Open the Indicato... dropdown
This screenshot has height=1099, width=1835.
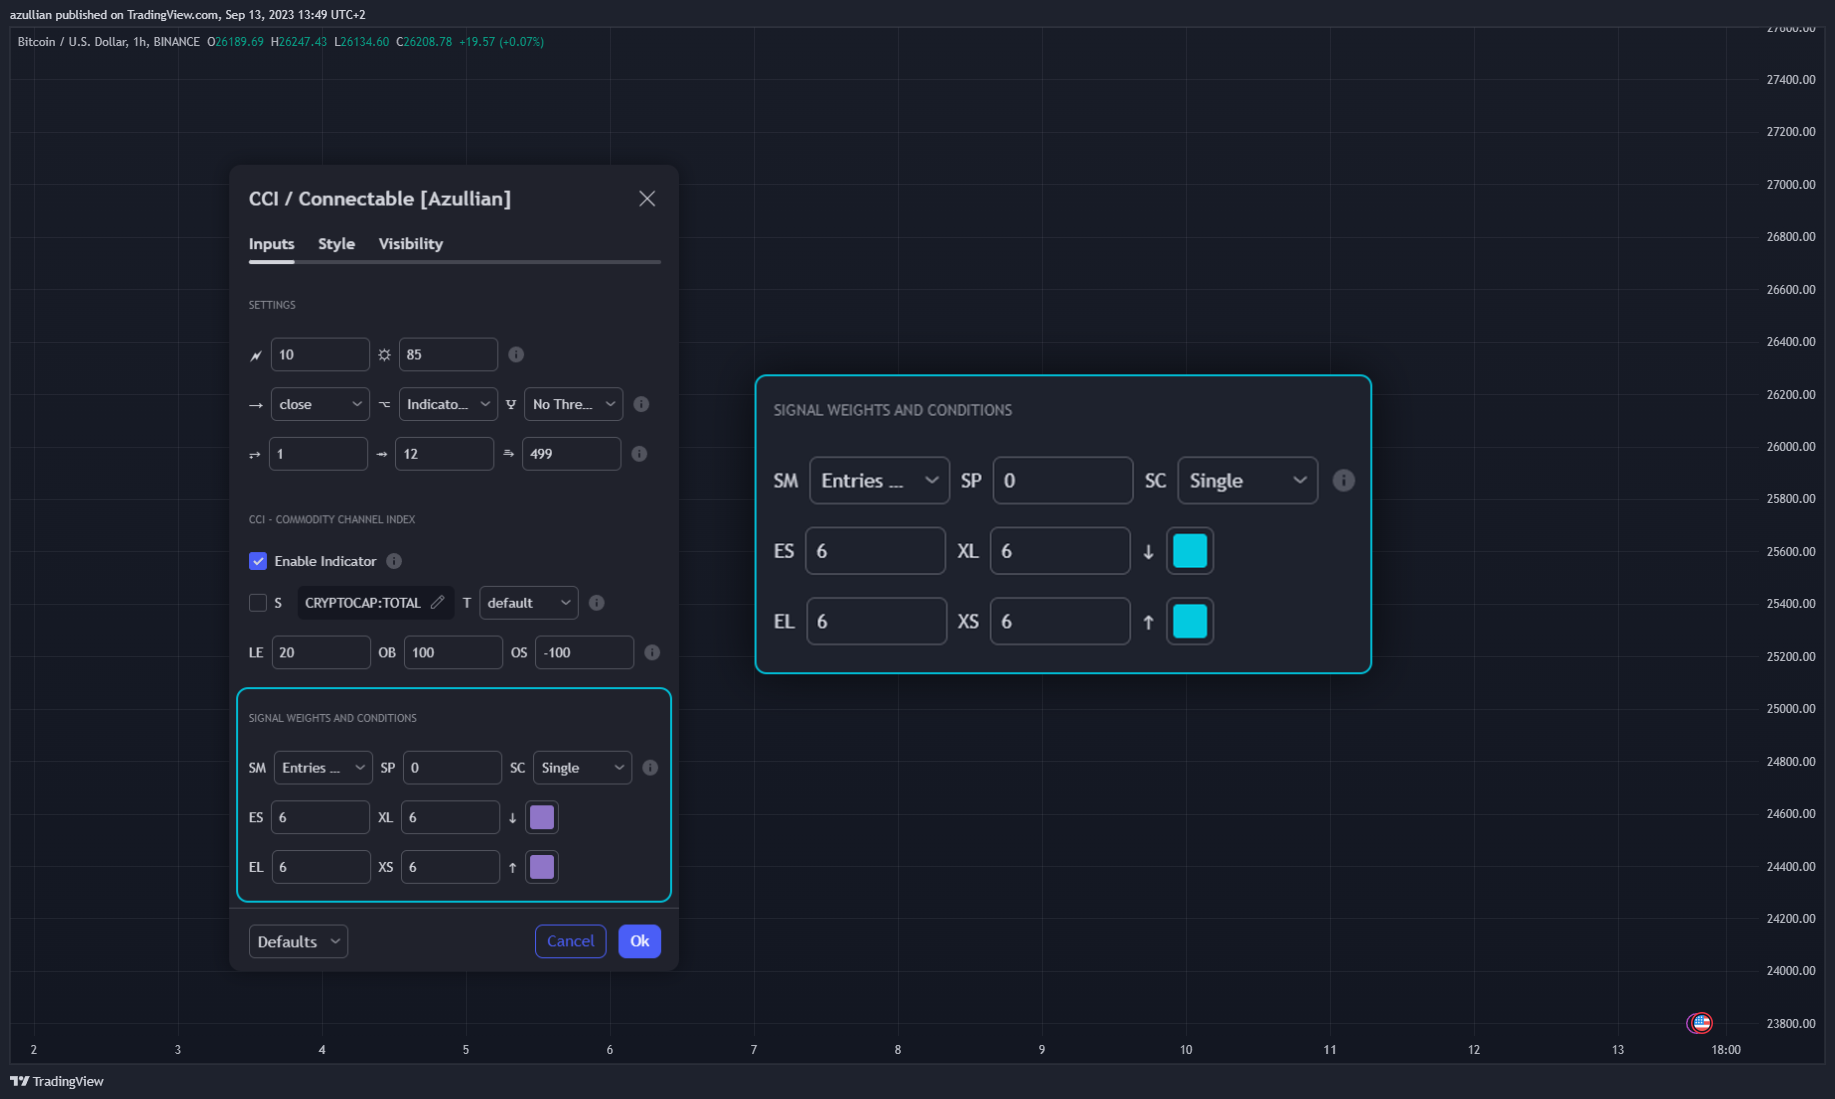tap(448, 404)
